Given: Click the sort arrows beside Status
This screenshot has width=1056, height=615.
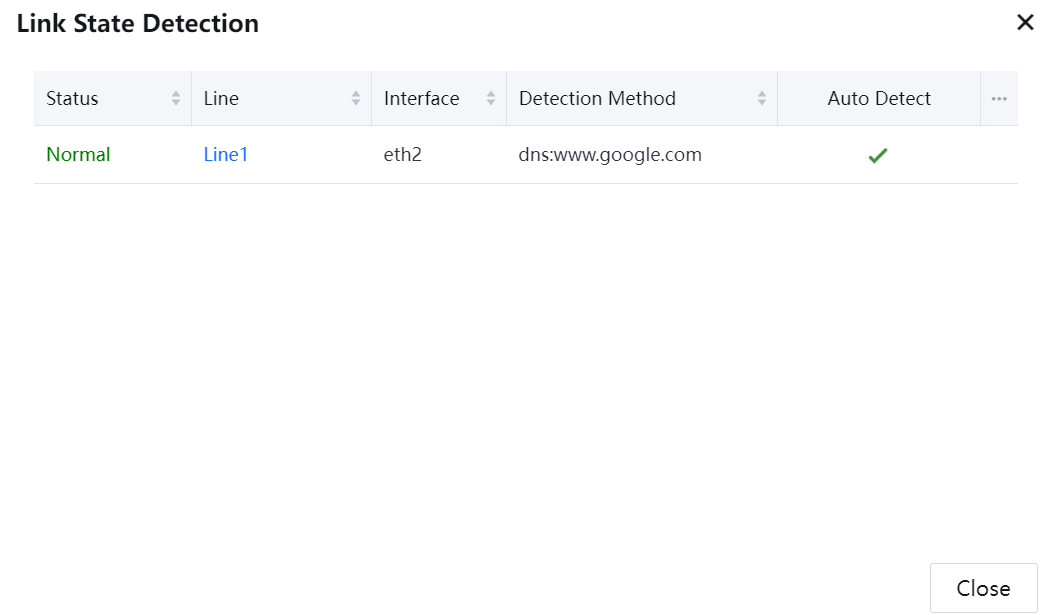Looking at the screenshot, I should click(x=176, y=98).
